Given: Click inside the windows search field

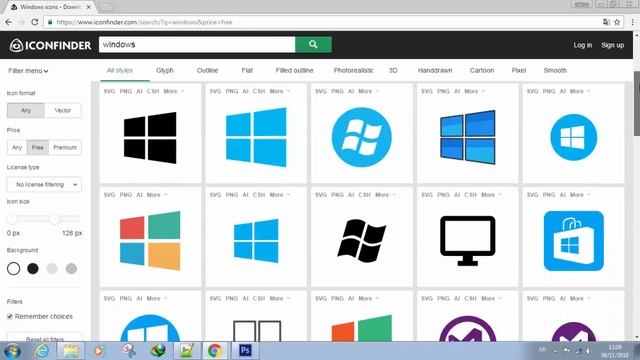Looking at the screenshot, I should coord(197,44).
